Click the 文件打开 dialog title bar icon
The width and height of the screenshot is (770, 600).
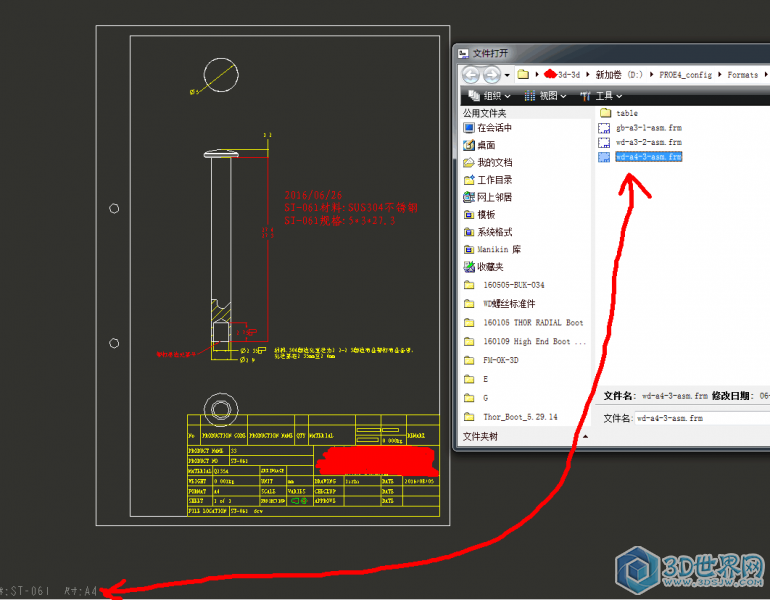coord(463,54)
